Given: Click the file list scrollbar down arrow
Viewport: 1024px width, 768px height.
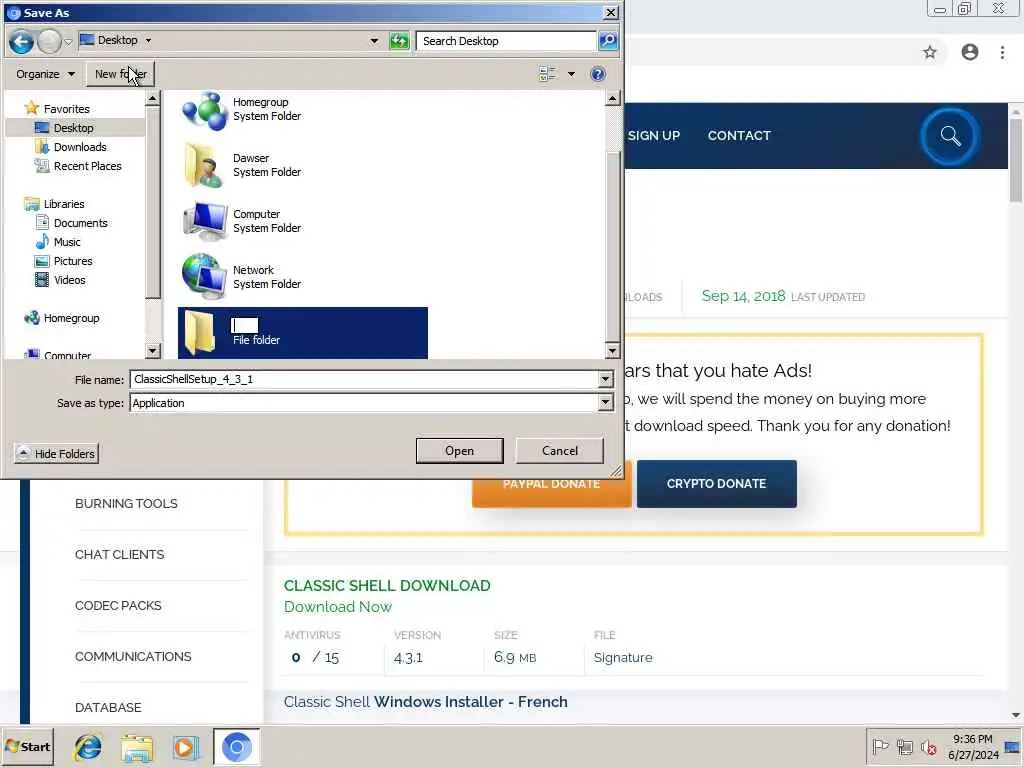Looking at the screenshot, I should 612,351.
